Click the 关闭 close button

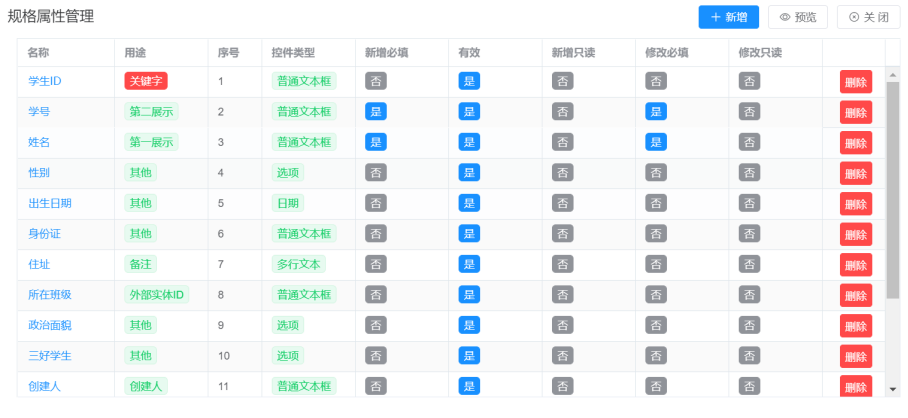click(869, 17)
